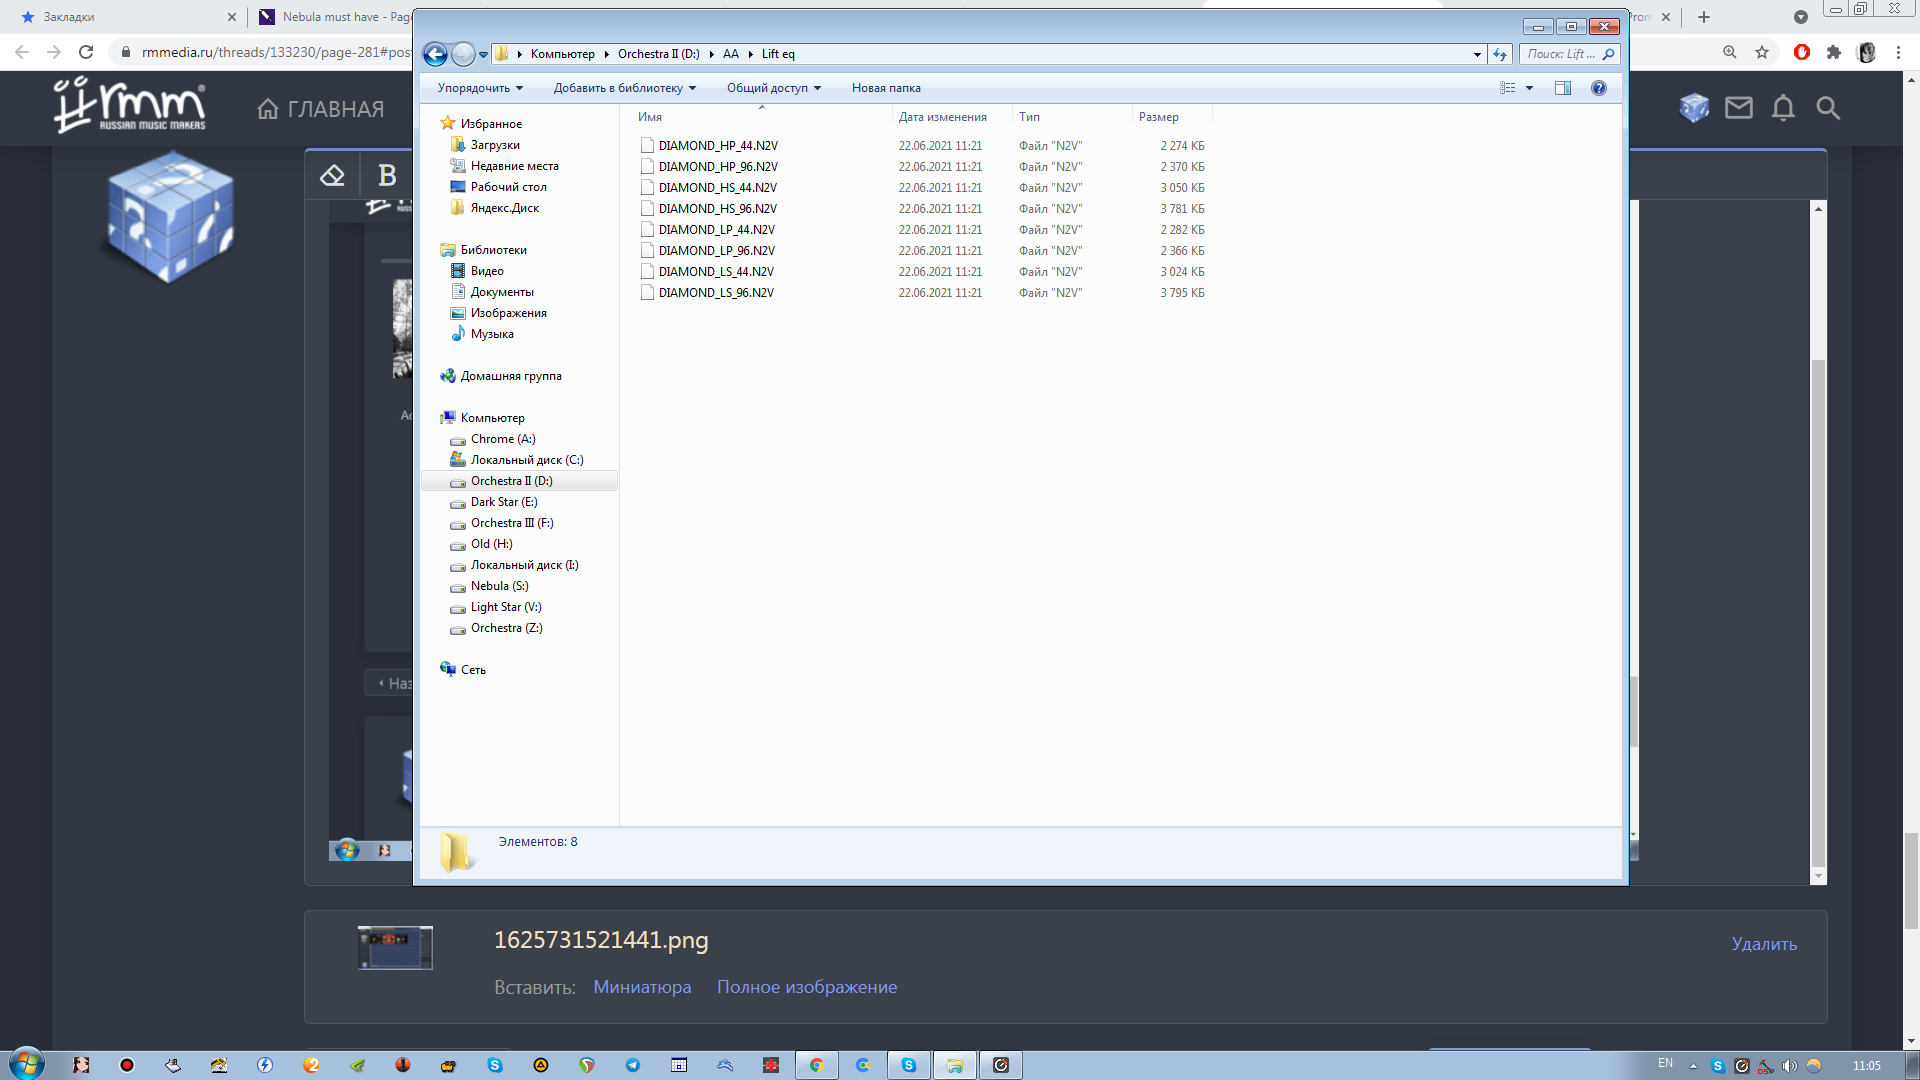Bookmark page with Chrome star icon
1920x1080 pixels.
(x=1762, y=52)
